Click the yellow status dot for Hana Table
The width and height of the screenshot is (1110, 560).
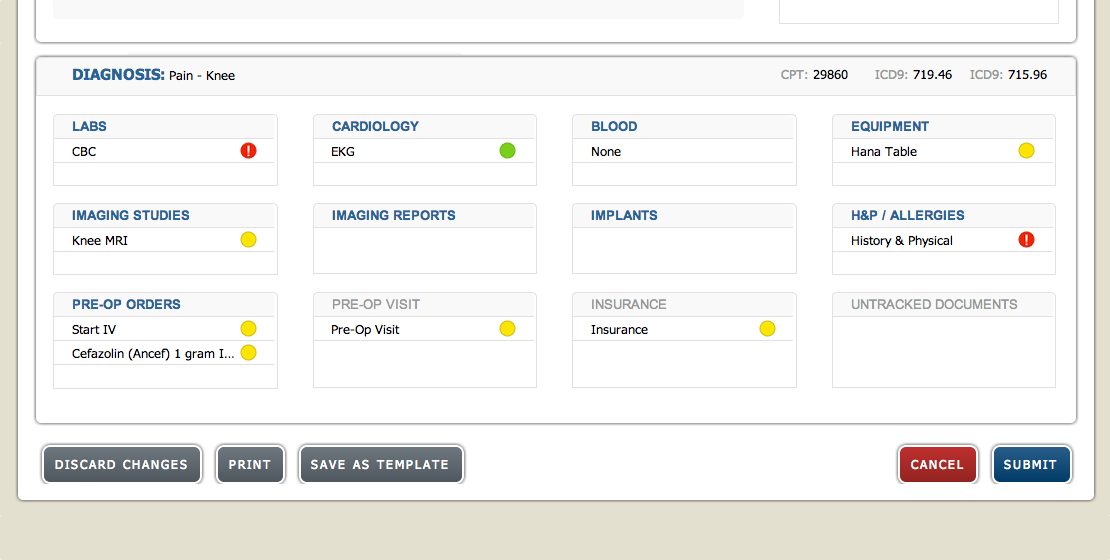pos(1026,151)
